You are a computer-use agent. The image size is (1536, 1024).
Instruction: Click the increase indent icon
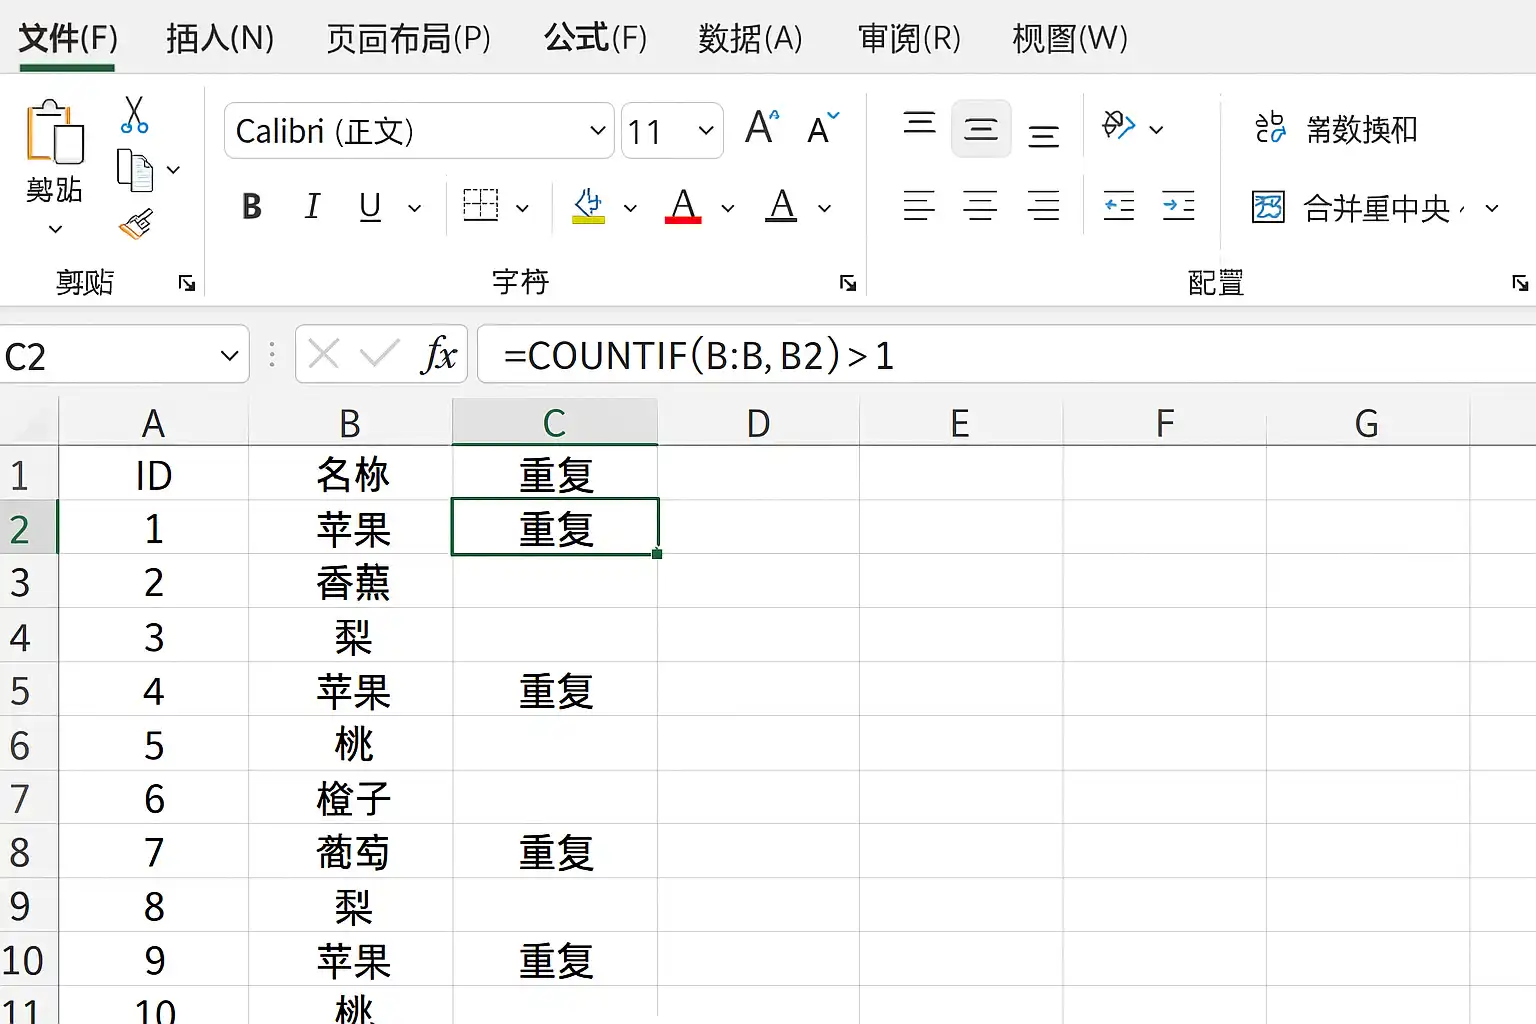point(1179,206)
